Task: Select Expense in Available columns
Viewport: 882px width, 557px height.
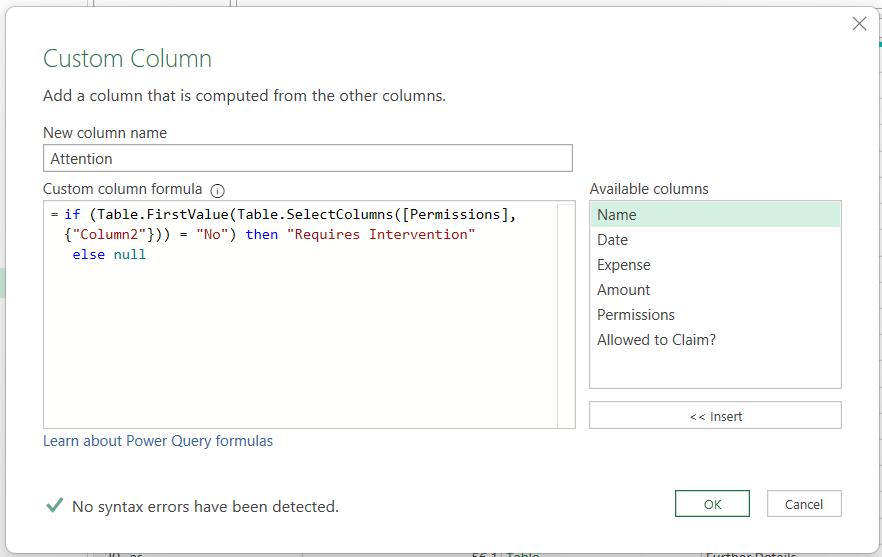Action: 715,265
